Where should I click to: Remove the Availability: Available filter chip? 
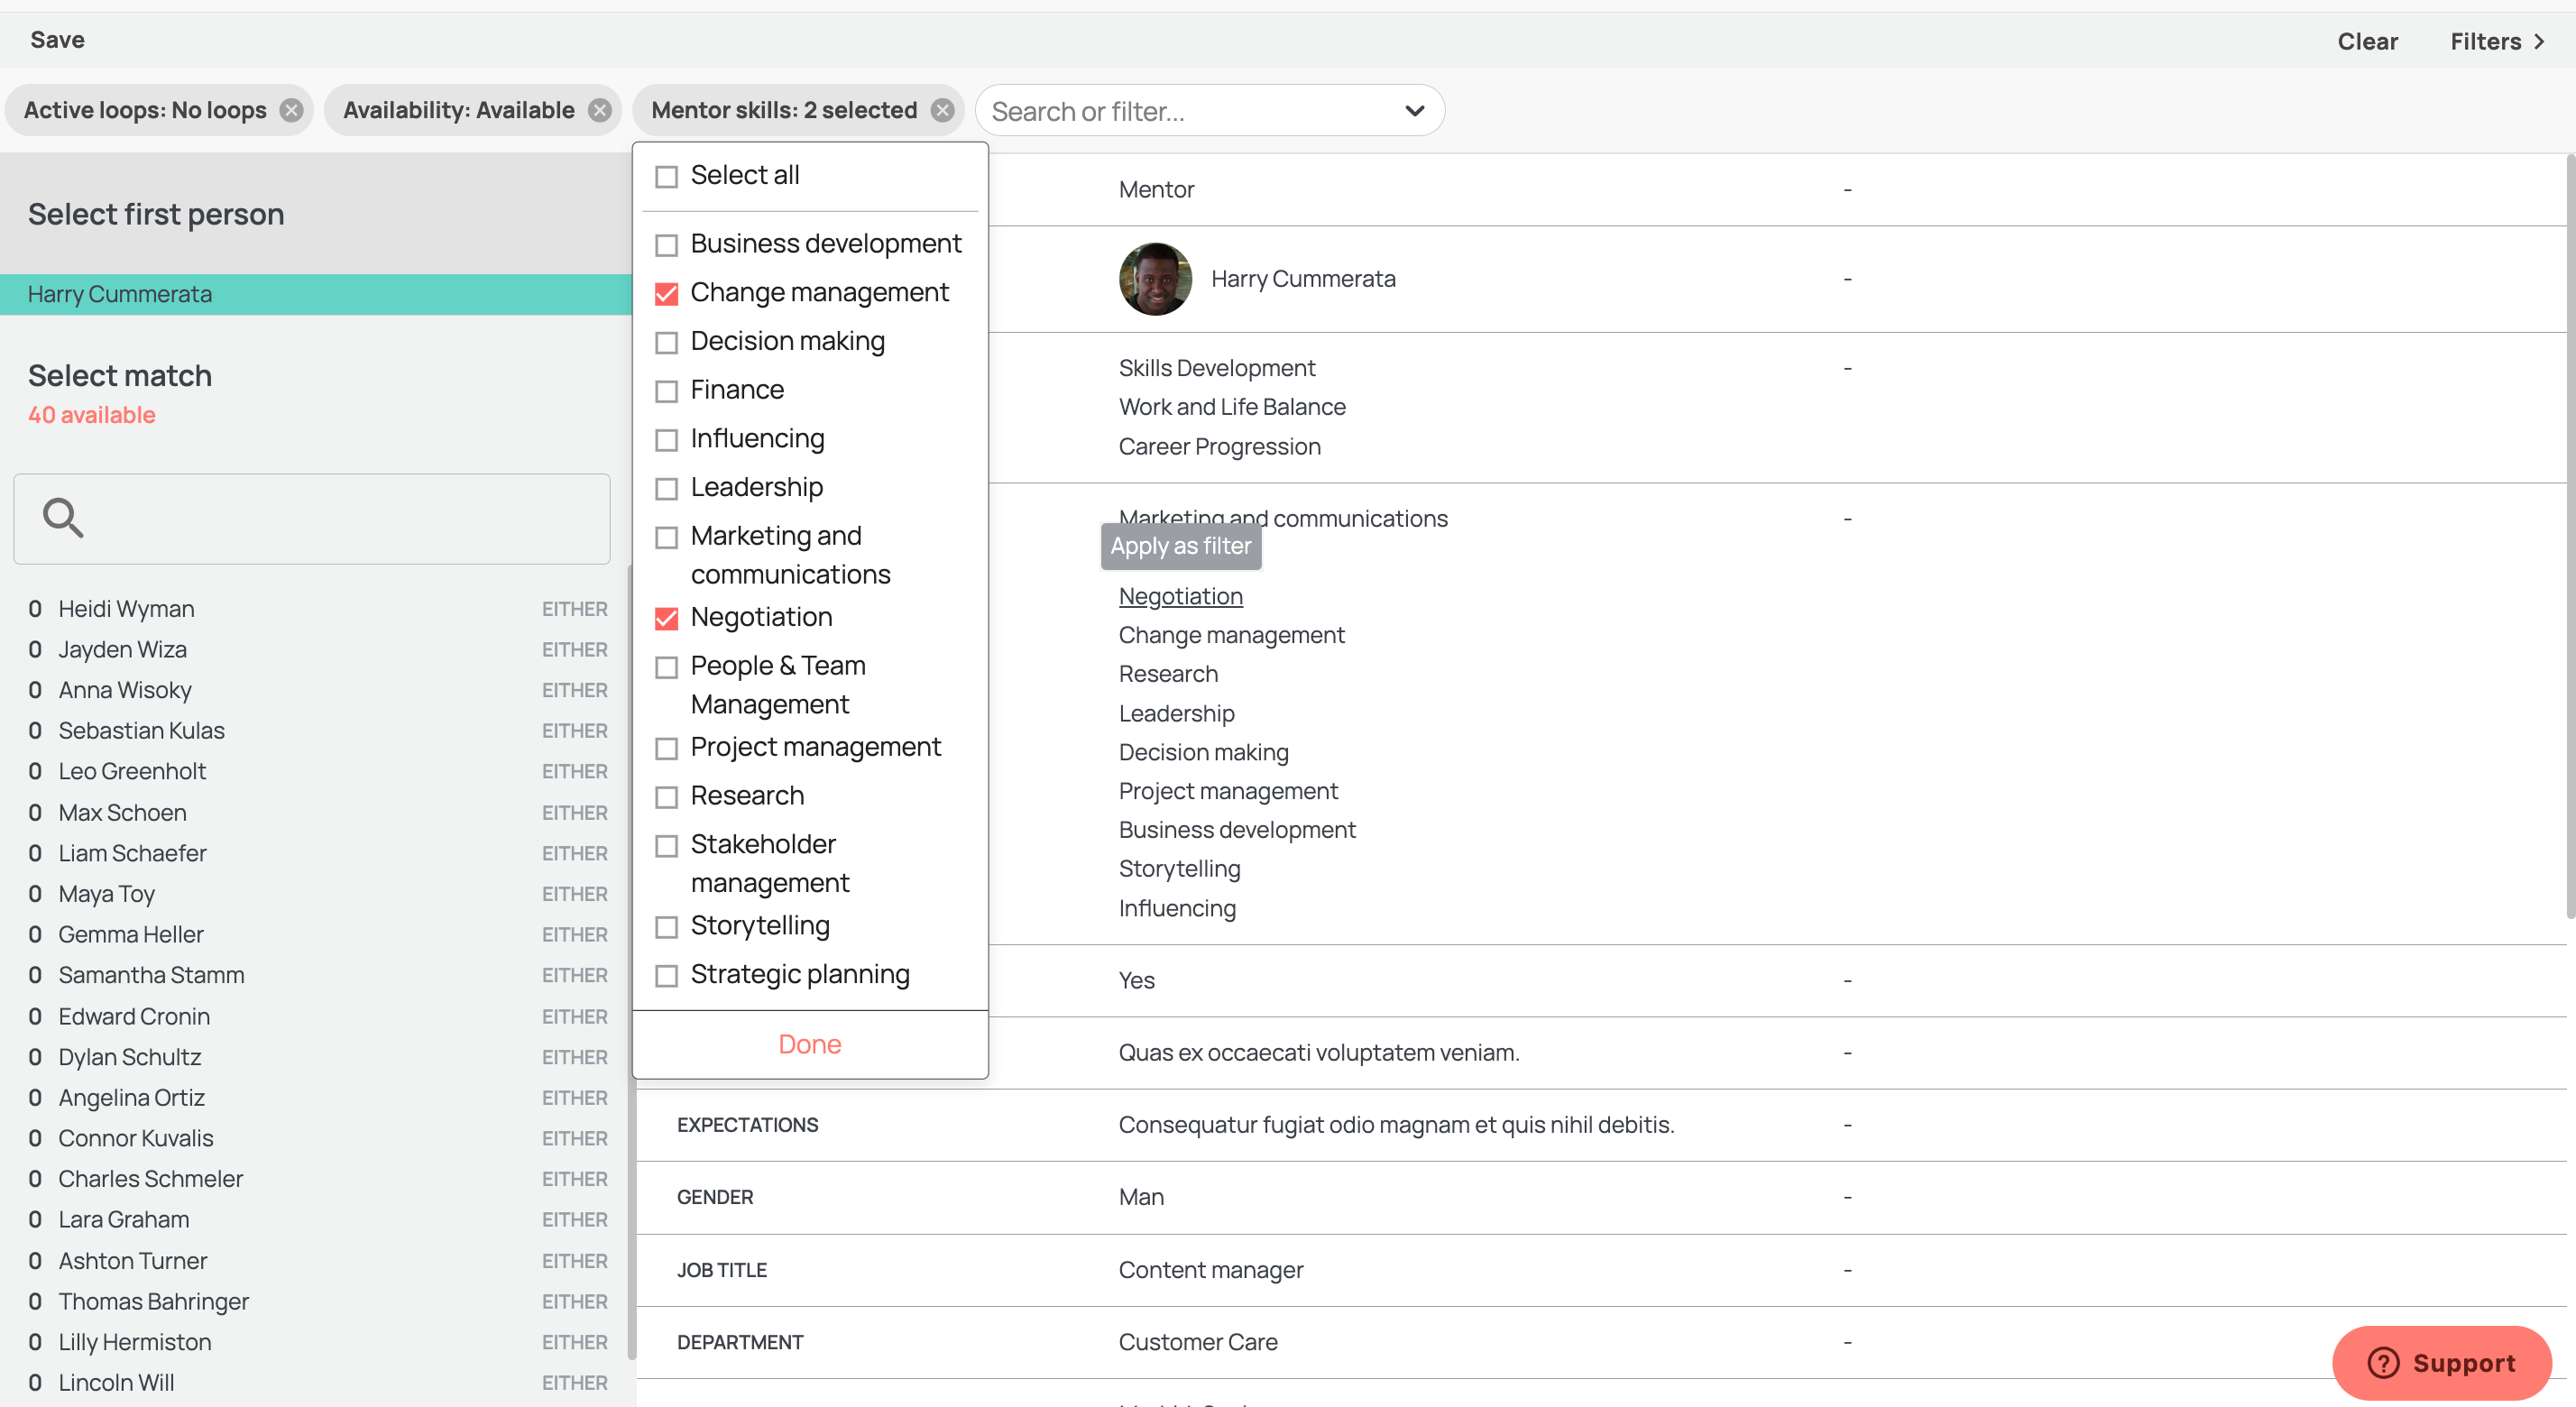599,110
